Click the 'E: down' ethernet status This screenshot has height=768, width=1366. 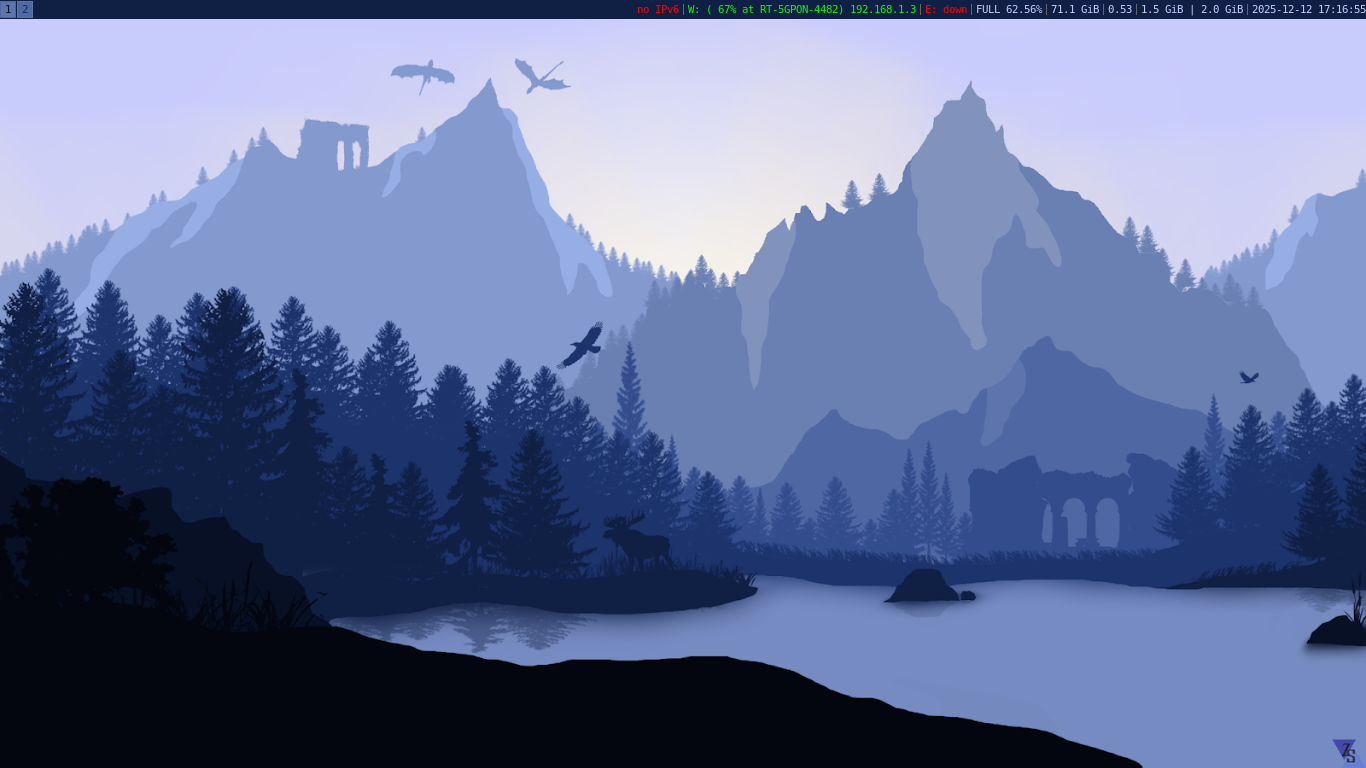[x=945, y=9]
